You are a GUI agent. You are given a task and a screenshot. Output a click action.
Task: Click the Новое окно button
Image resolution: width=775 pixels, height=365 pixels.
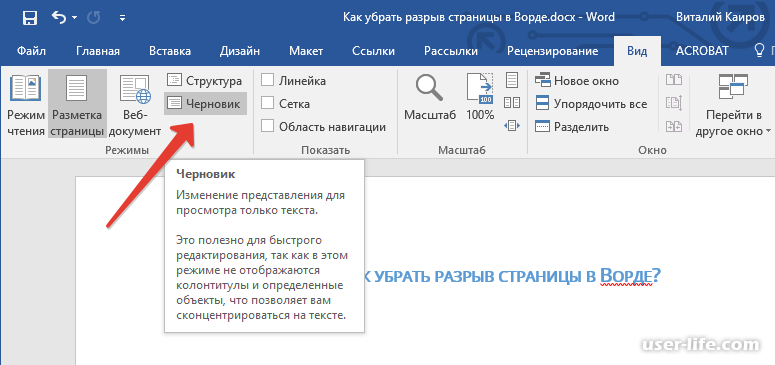pyautogui.click(x=577, y=81)
